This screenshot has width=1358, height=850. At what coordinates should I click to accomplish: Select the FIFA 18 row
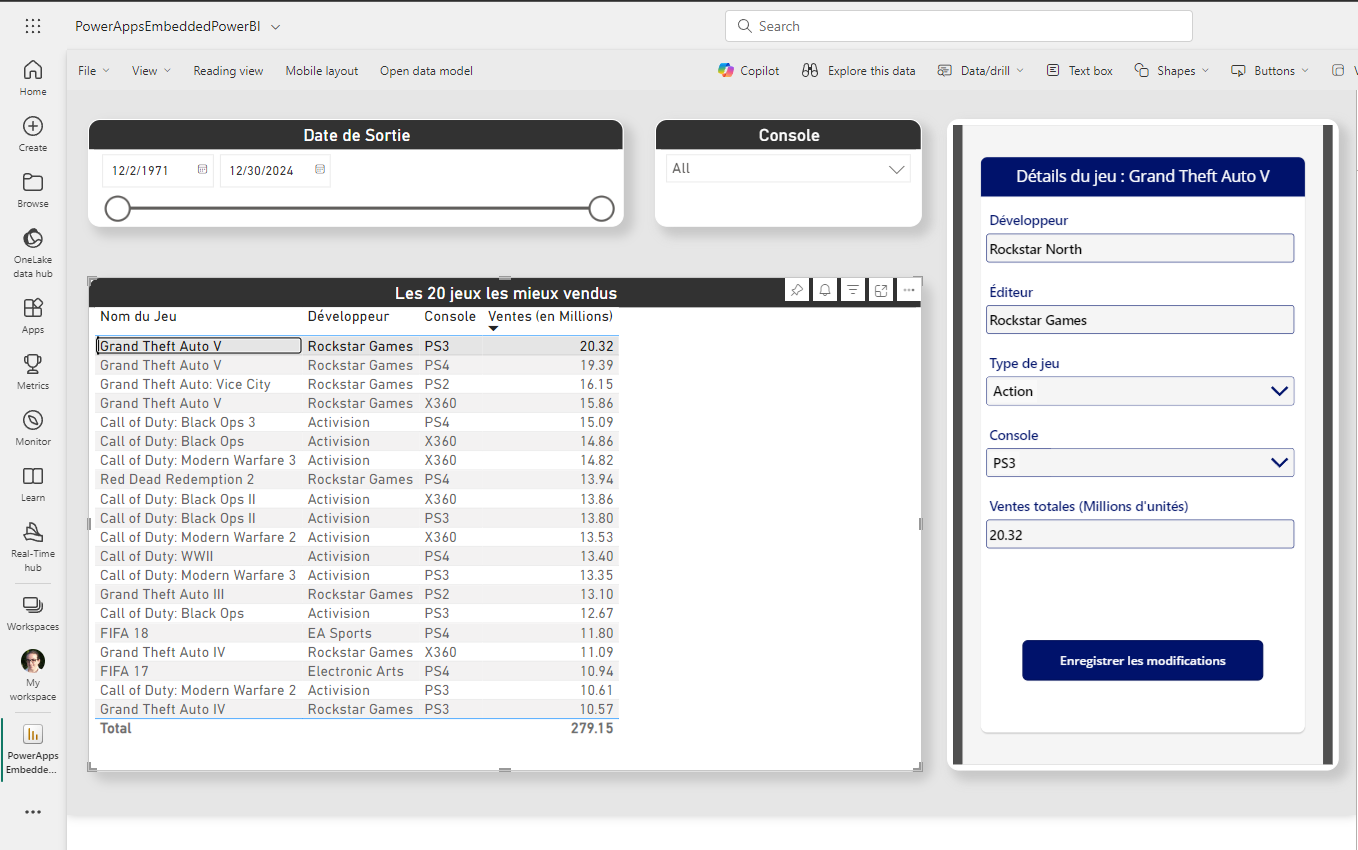357,633
